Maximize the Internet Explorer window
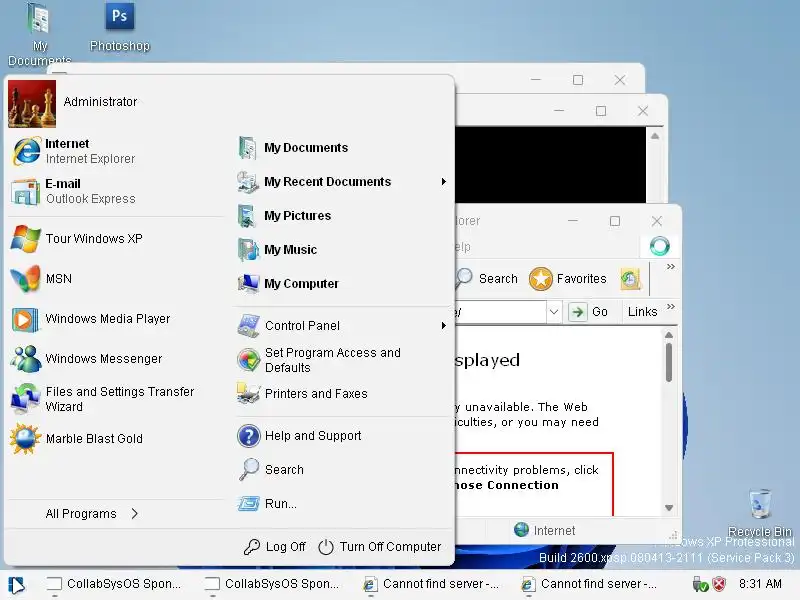 (x=615, y=221)
